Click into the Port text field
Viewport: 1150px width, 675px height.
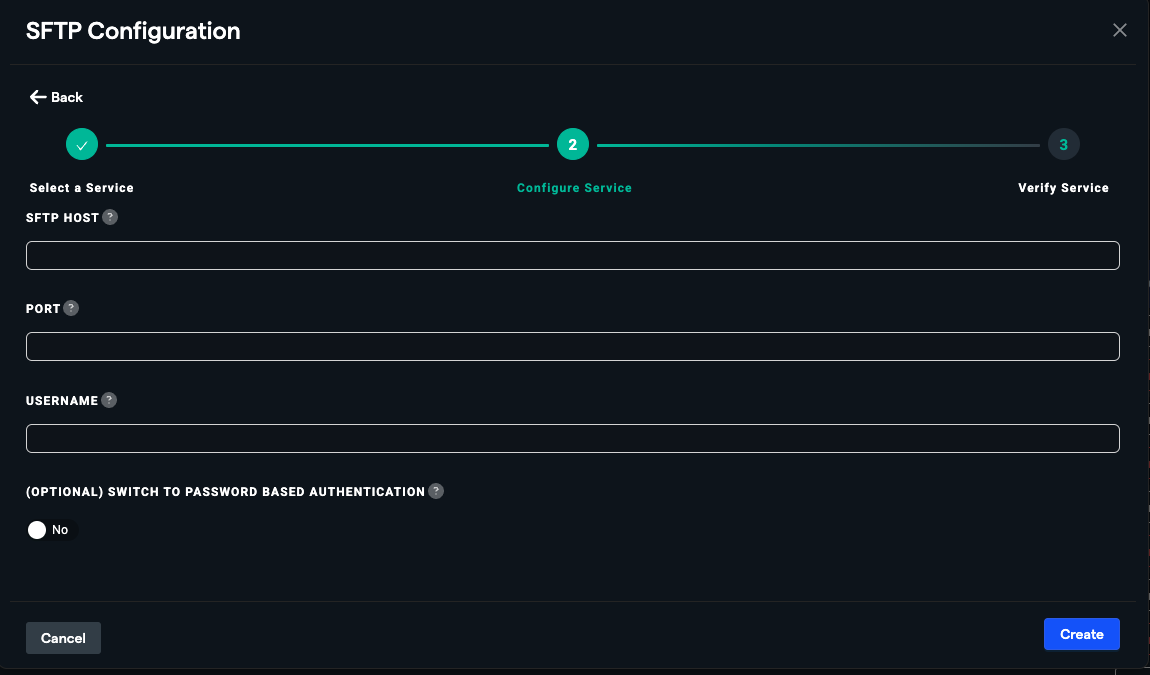pyautogui.click(x=572, y=347)
